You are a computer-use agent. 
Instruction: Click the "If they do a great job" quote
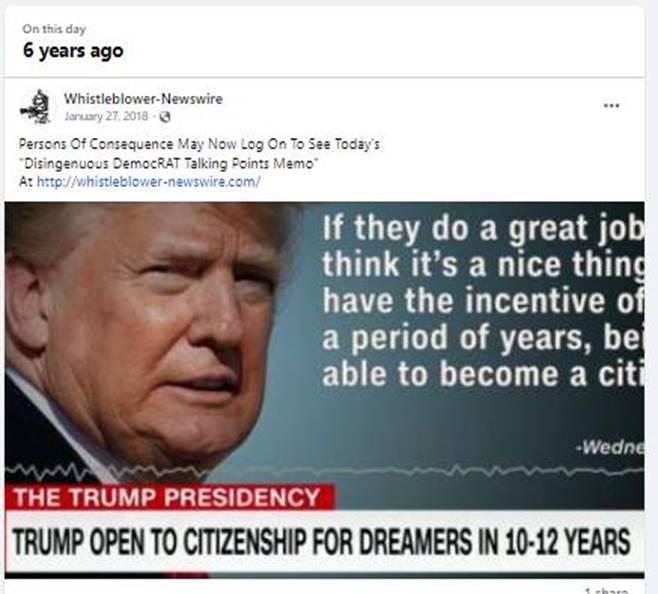click(483, 229)
